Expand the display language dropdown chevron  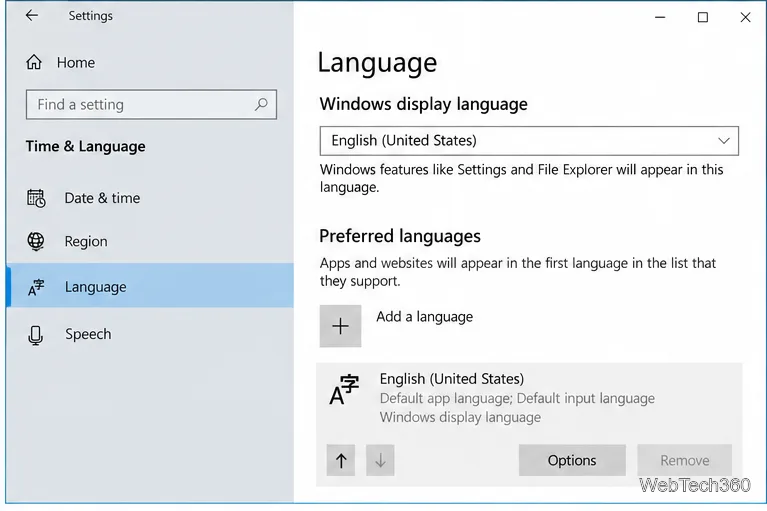click(723, 141)
